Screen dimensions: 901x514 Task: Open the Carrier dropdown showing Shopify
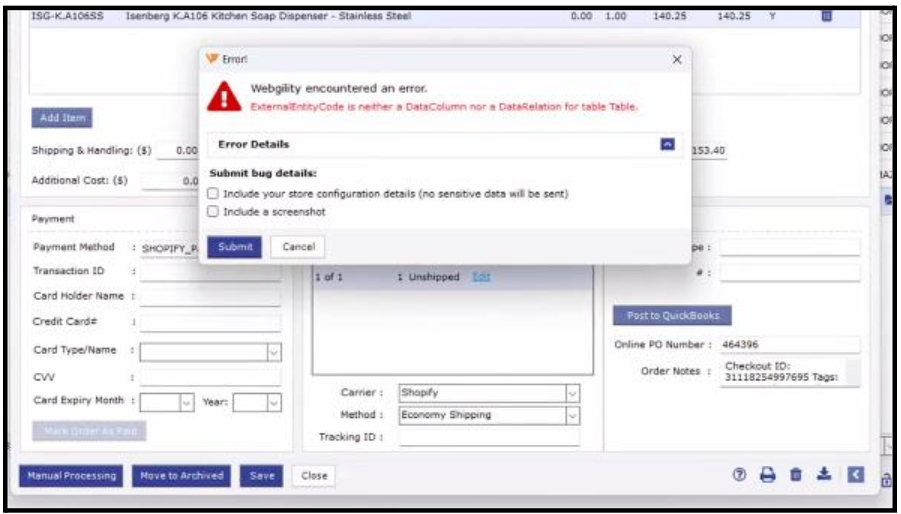coord(572,393)
